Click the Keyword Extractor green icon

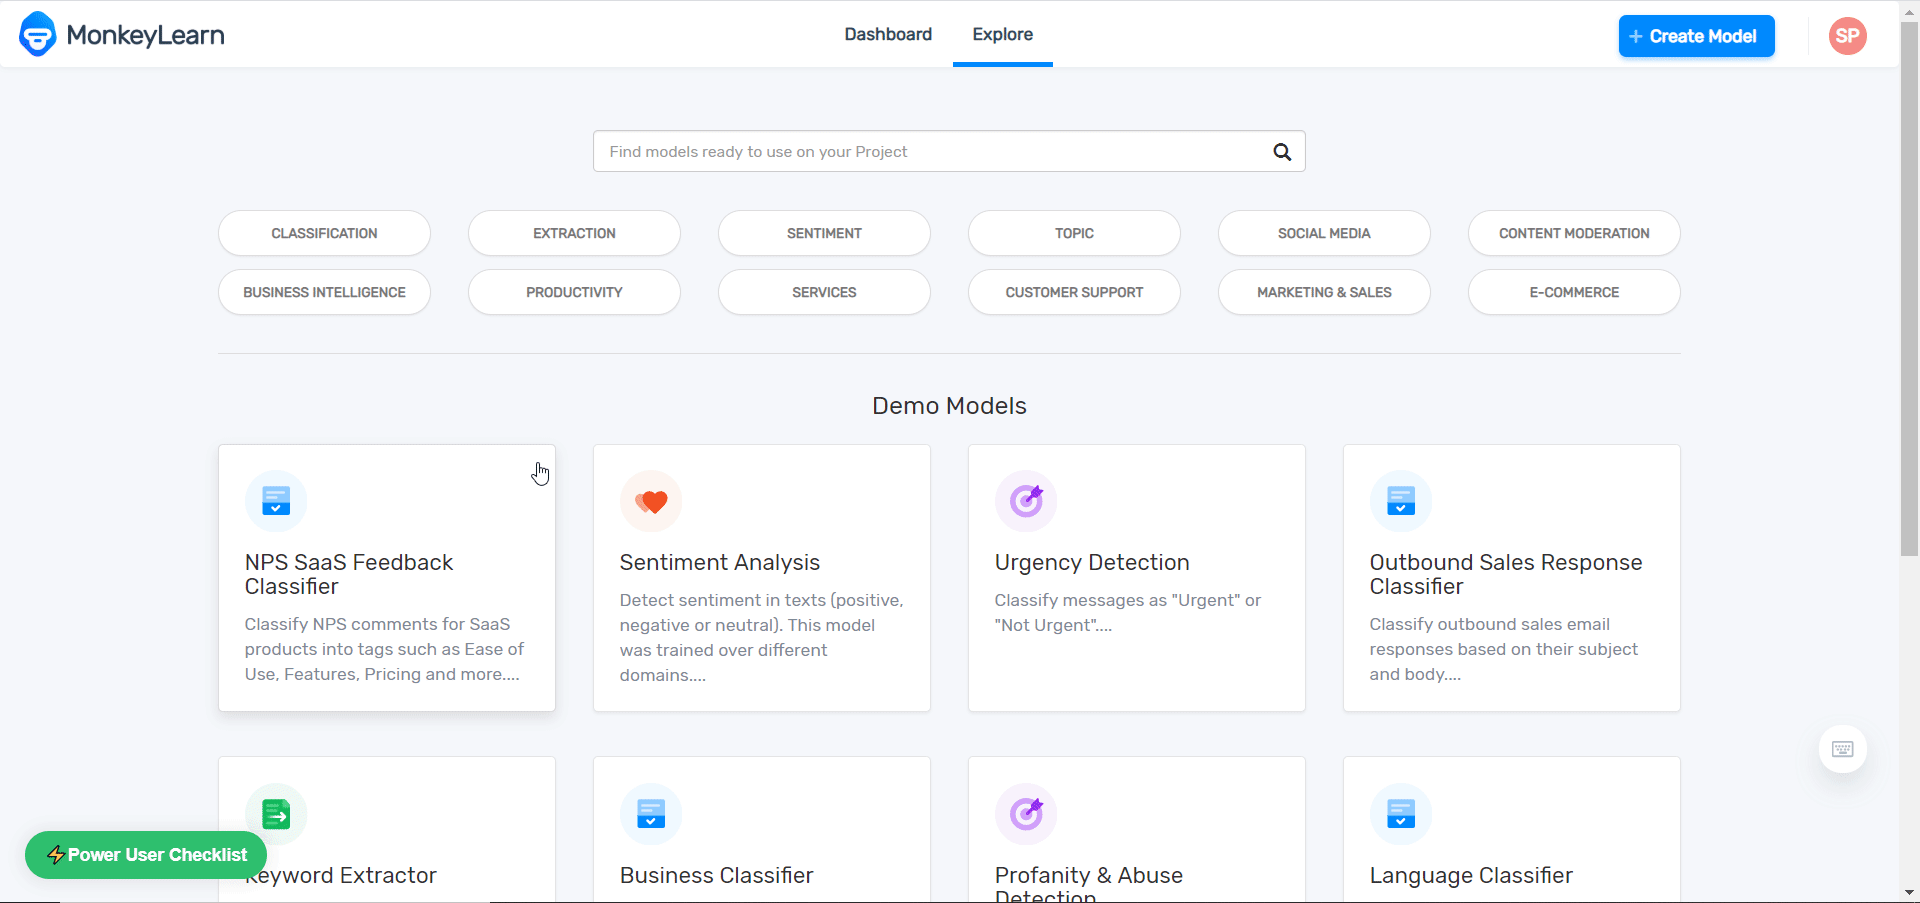tap(276, 814)
